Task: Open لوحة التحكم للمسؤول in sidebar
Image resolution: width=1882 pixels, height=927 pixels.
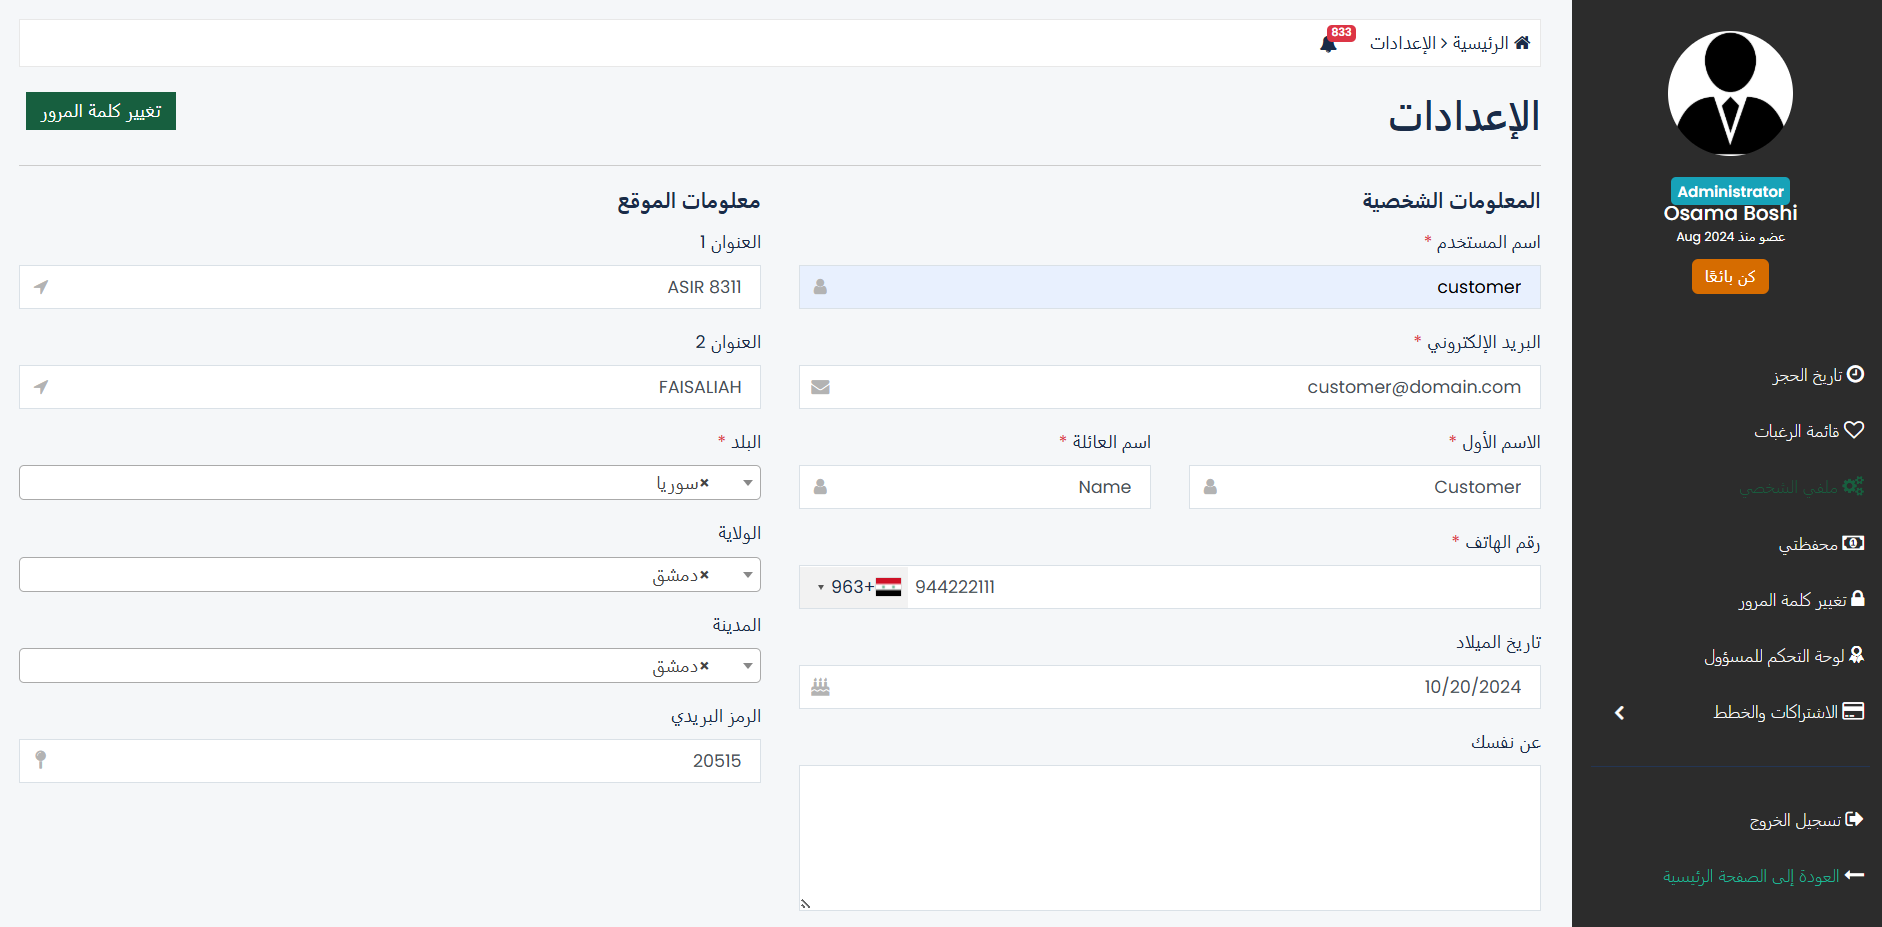Action: tap(1784, 656)
